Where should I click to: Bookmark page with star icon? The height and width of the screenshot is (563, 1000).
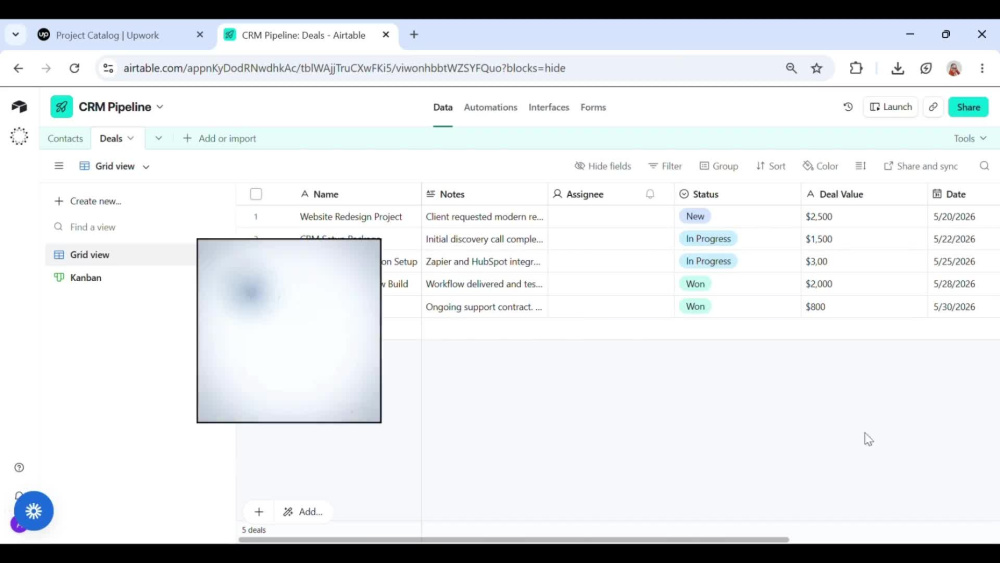pos(816,68)
